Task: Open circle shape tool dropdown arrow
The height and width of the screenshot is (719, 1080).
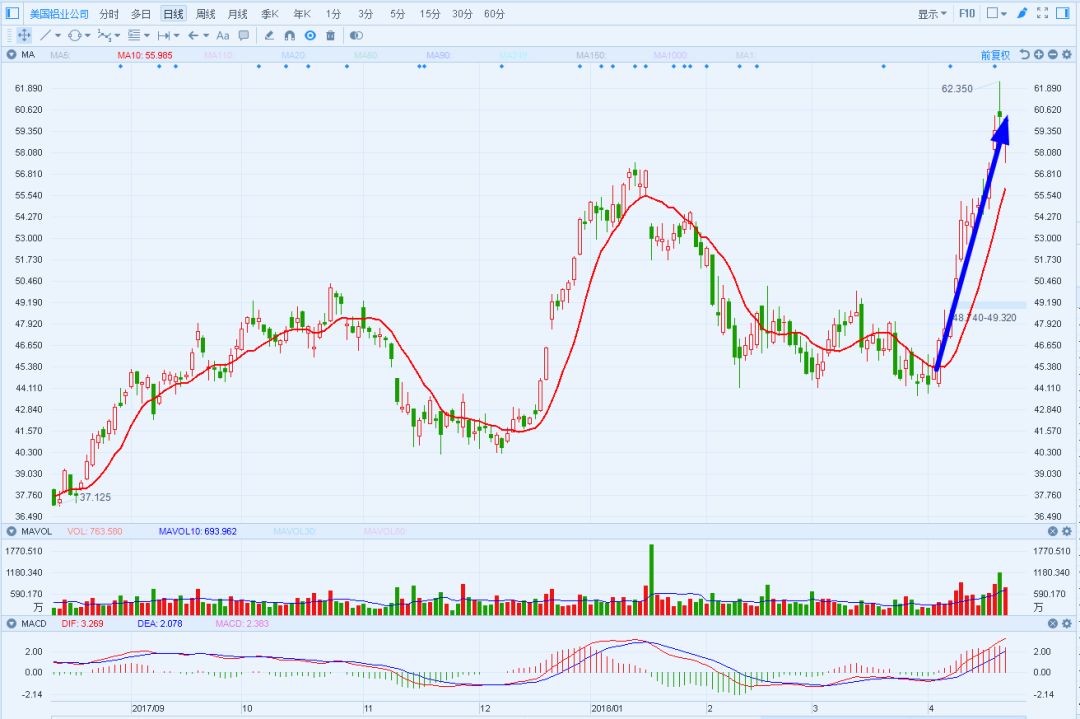Action: coord(87,36)
